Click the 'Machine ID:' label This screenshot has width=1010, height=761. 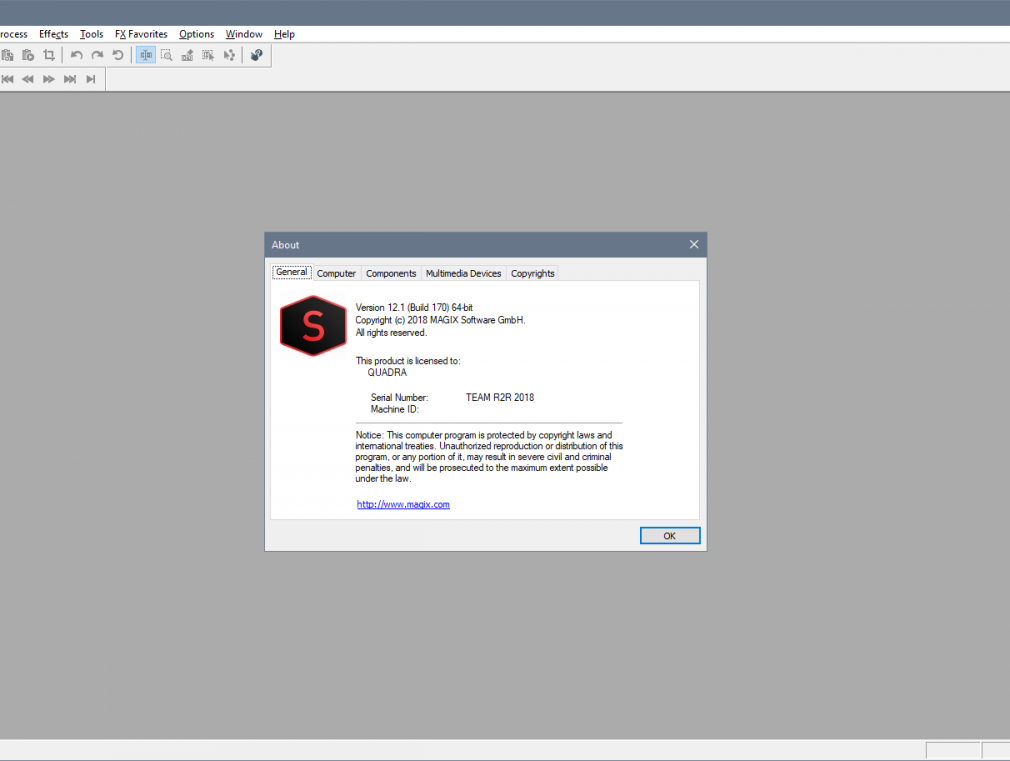click(394, 409)
